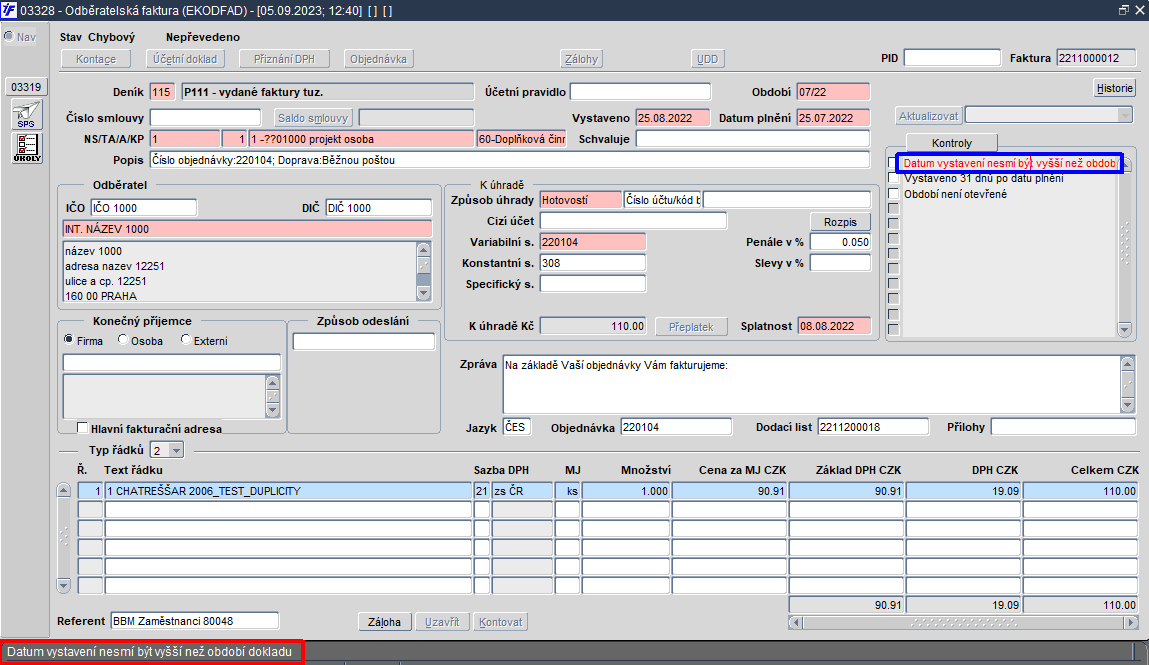Image resolution: width=1149 pixels, height=665 pixels.
Task: Click the Aktualizovat button
Action: tap(928, 116)
